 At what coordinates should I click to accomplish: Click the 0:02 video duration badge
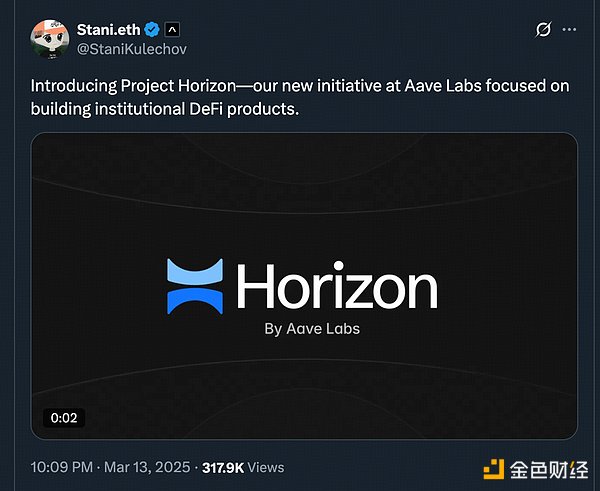pyautogui.click(x=64, y=417)
